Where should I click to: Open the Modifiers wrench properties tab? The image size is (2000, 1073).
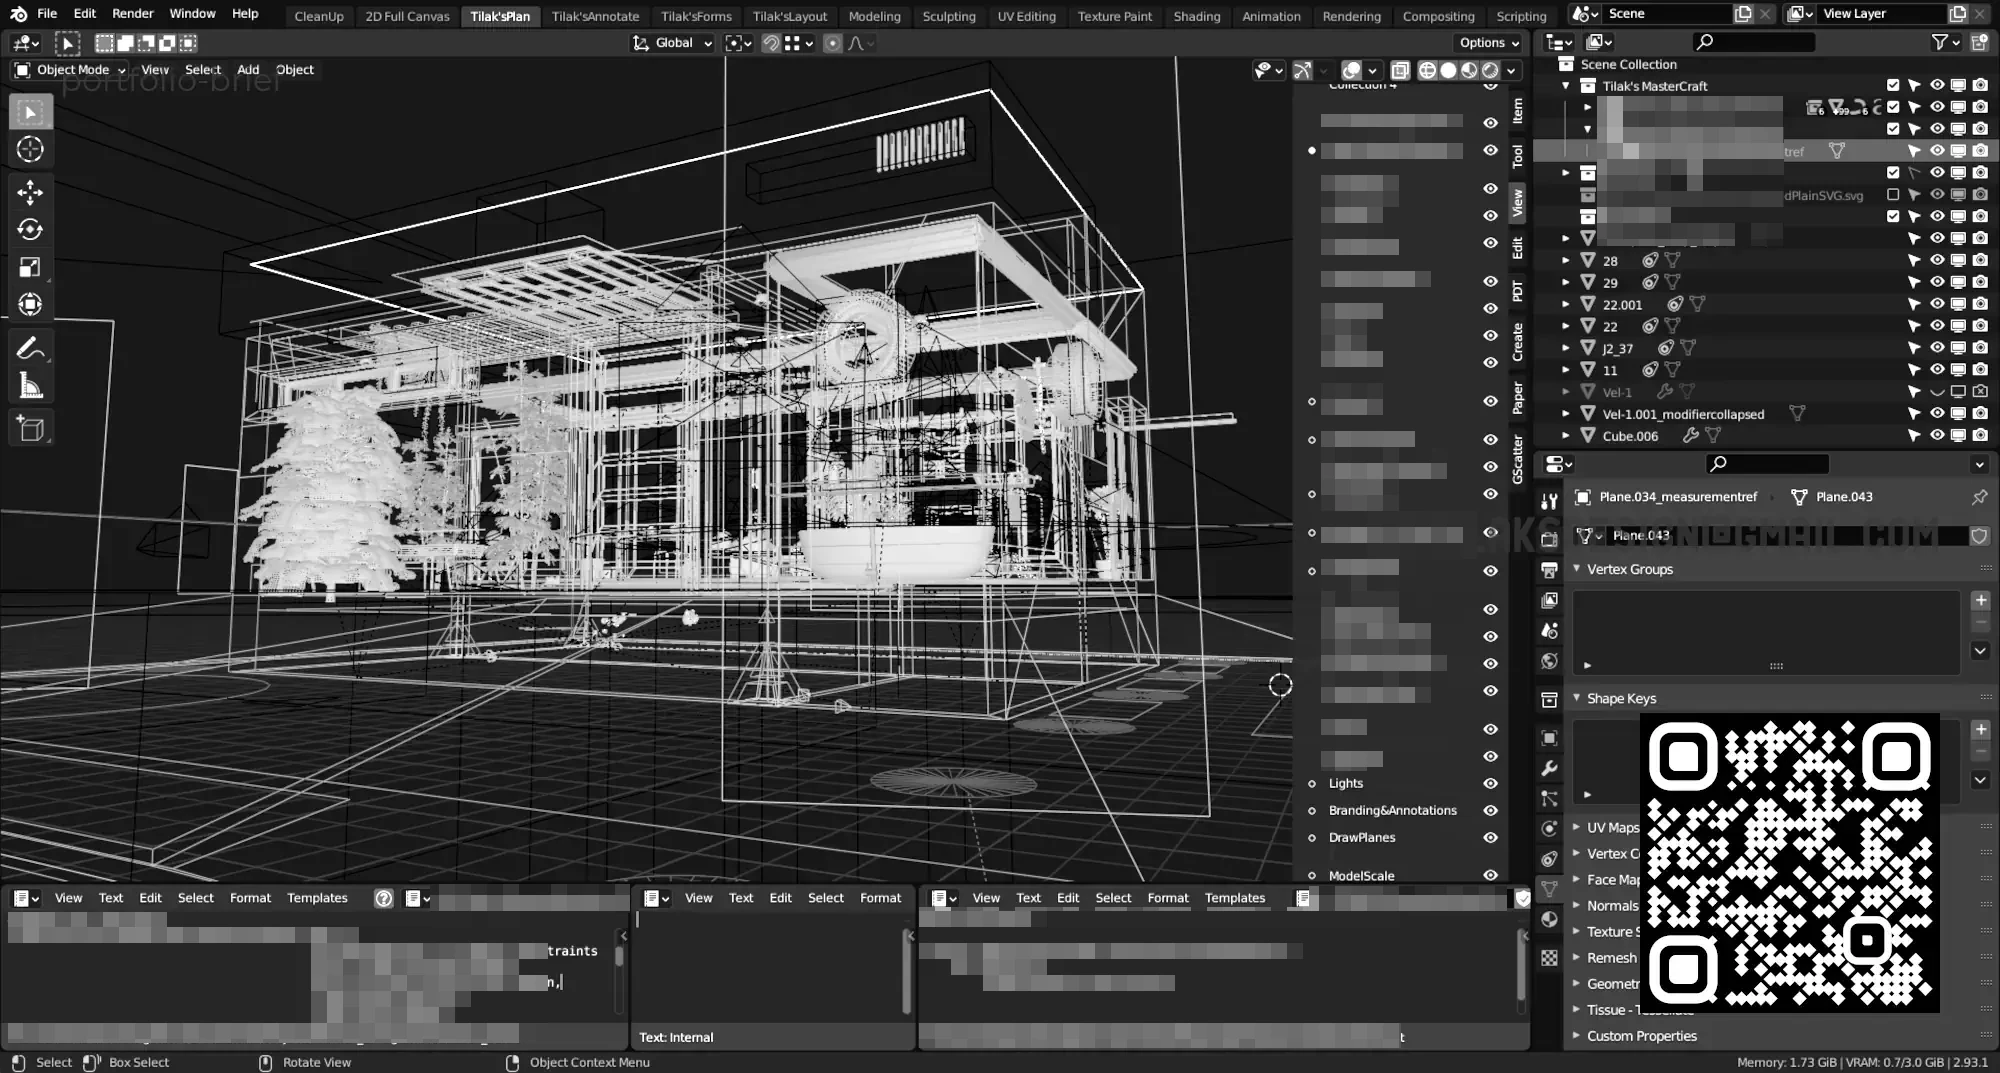pos(1549,768)
